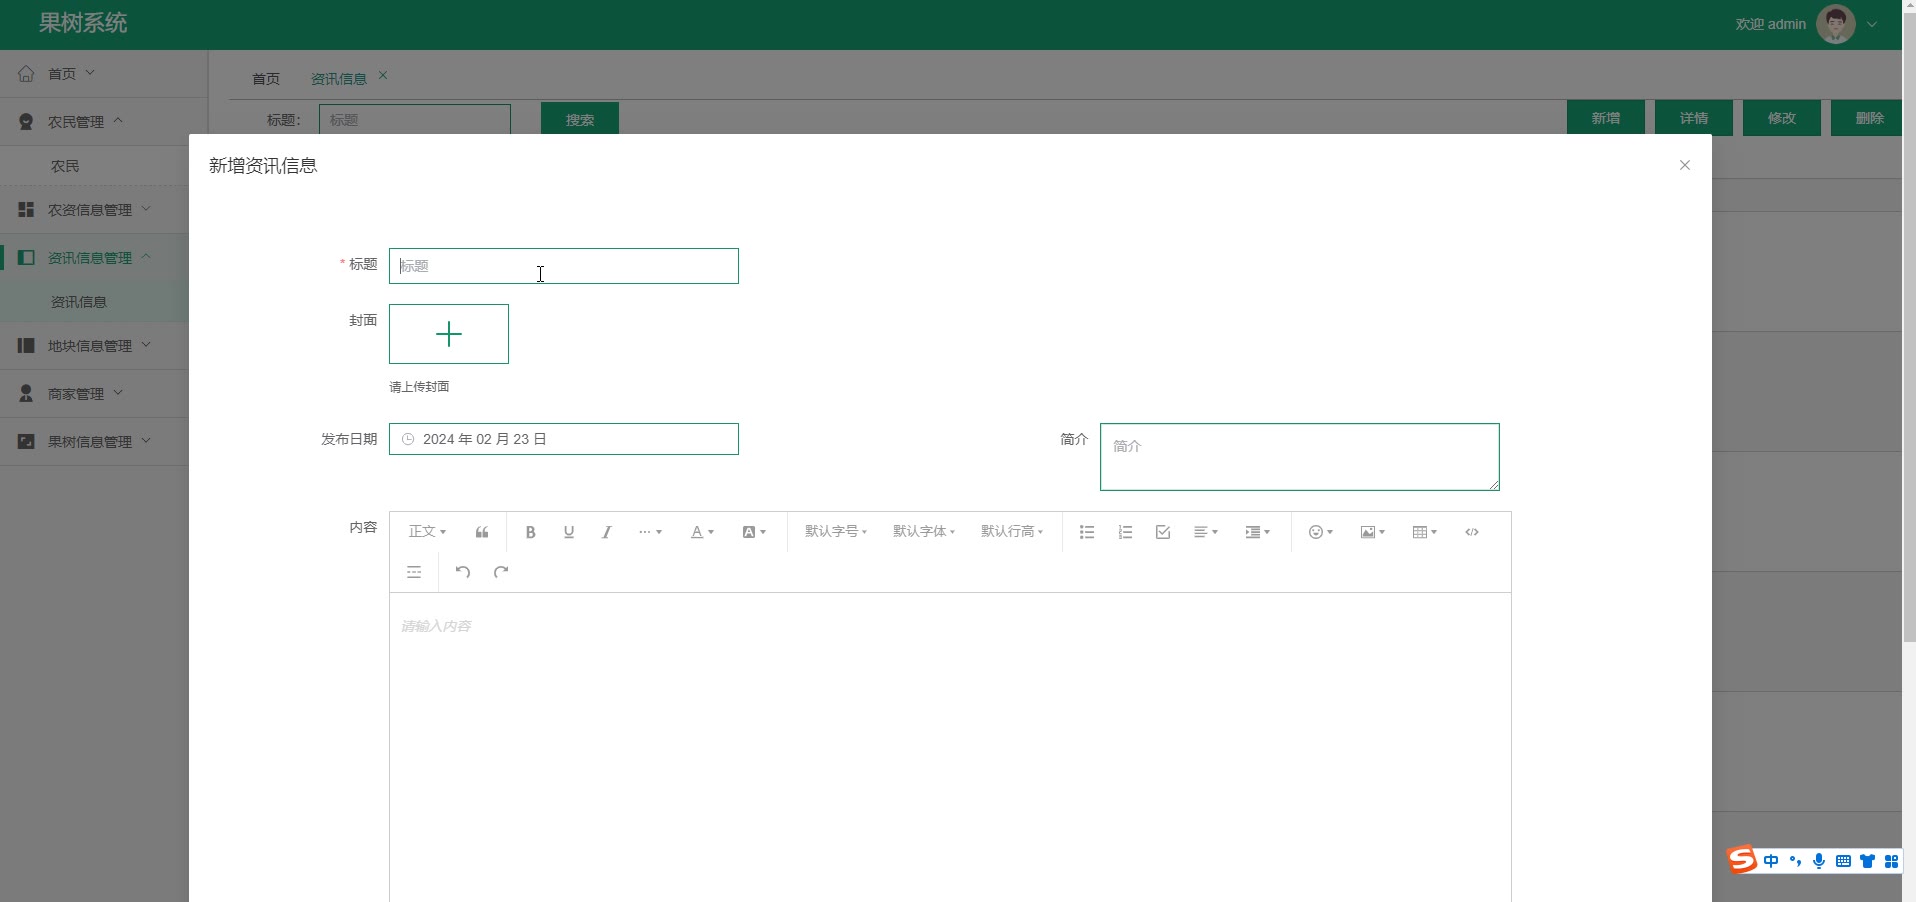Switch to the 首页 tab
Screen dimensions: 1916x902
tap(266, 79)
